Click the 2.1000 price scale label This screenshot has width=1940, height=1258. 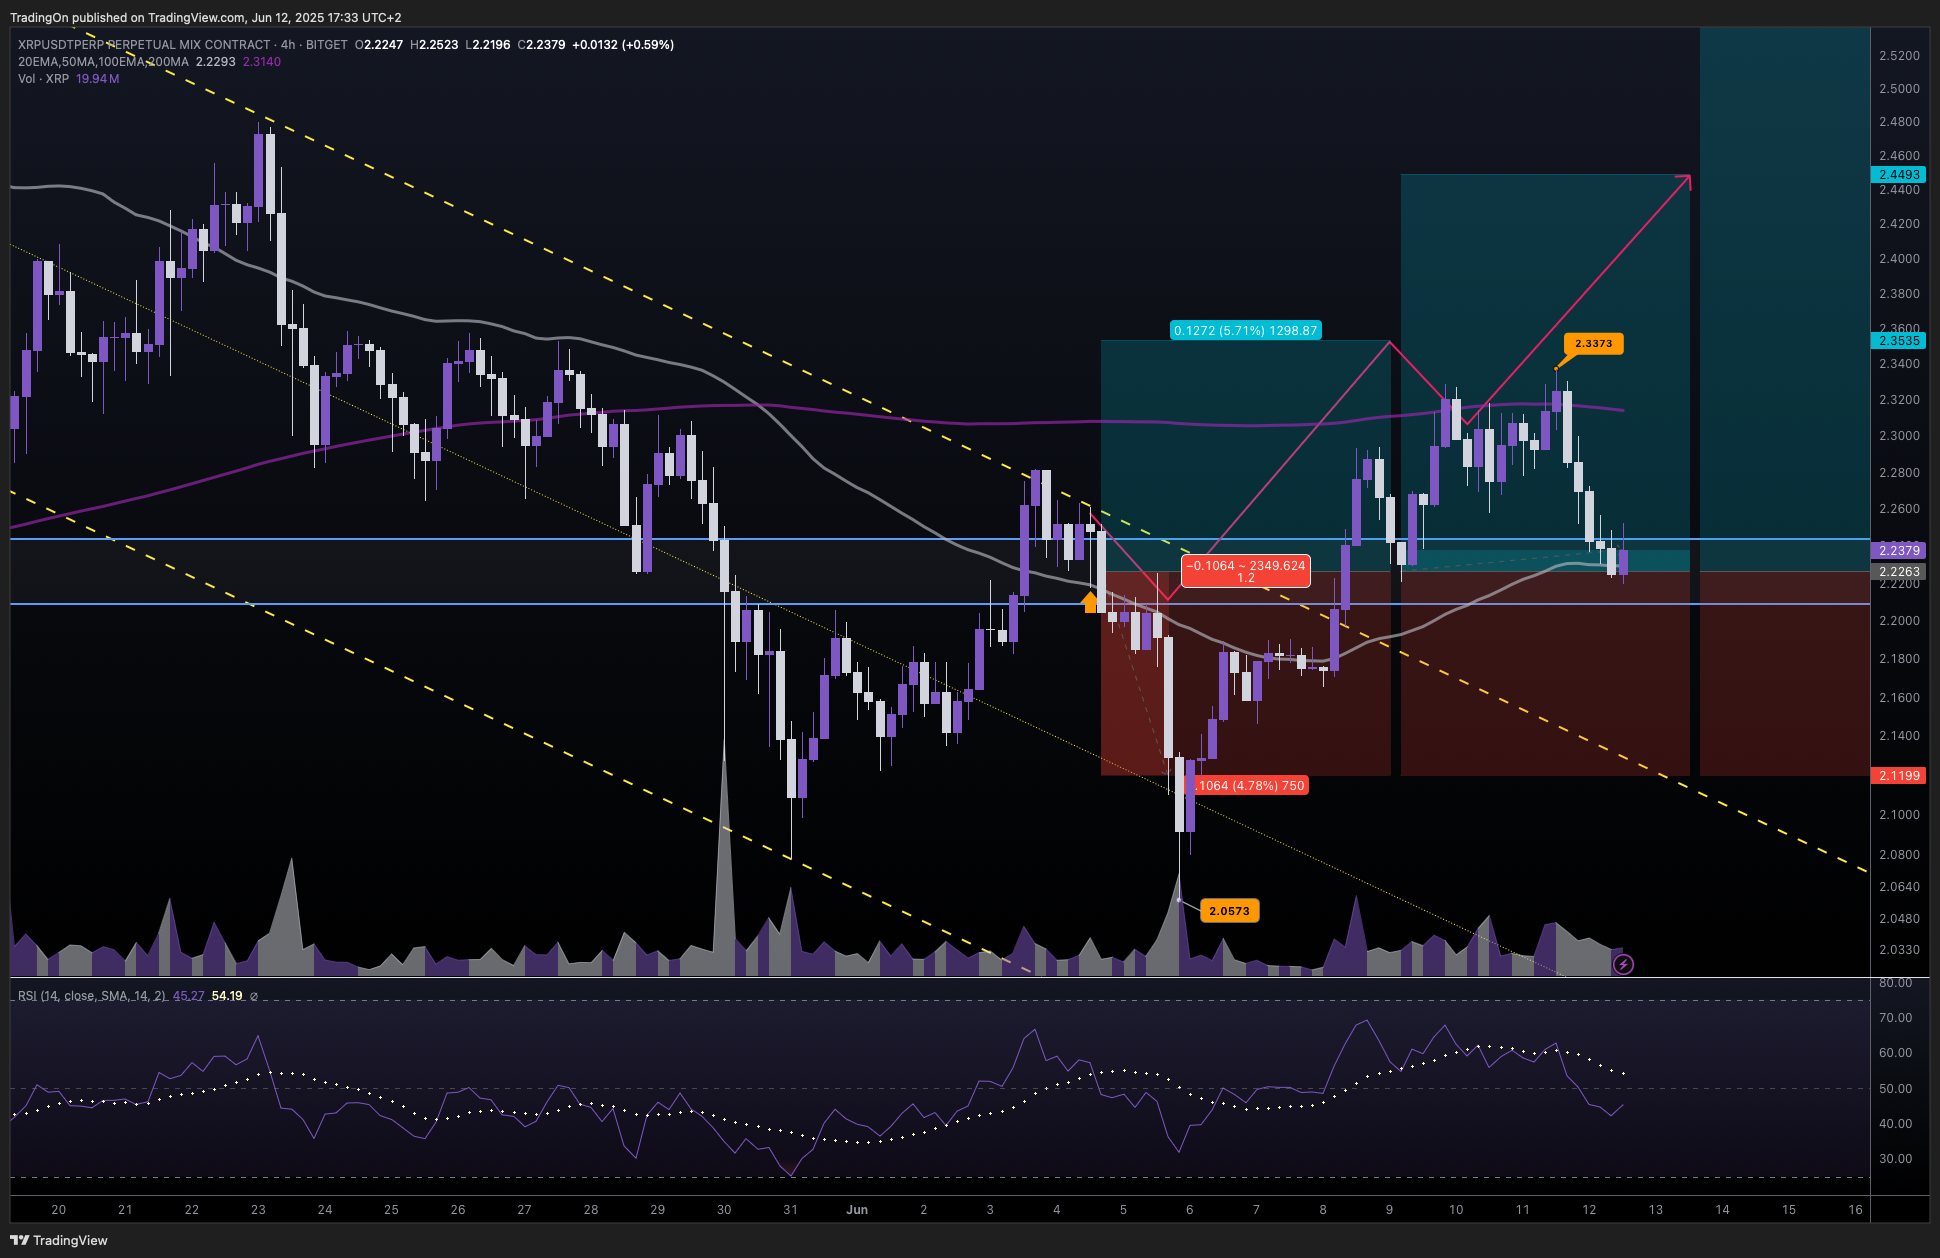[x=1899, y=815]
